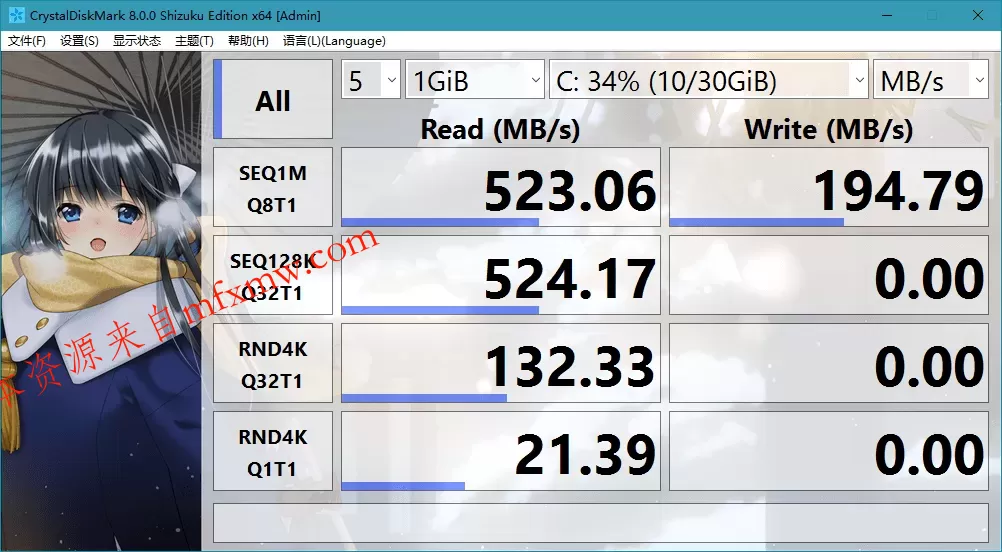Expand the test size dropdown showing 1GiB
Image resolution: width=1002 pixels, height=552 pixels.
click(475, 79)
